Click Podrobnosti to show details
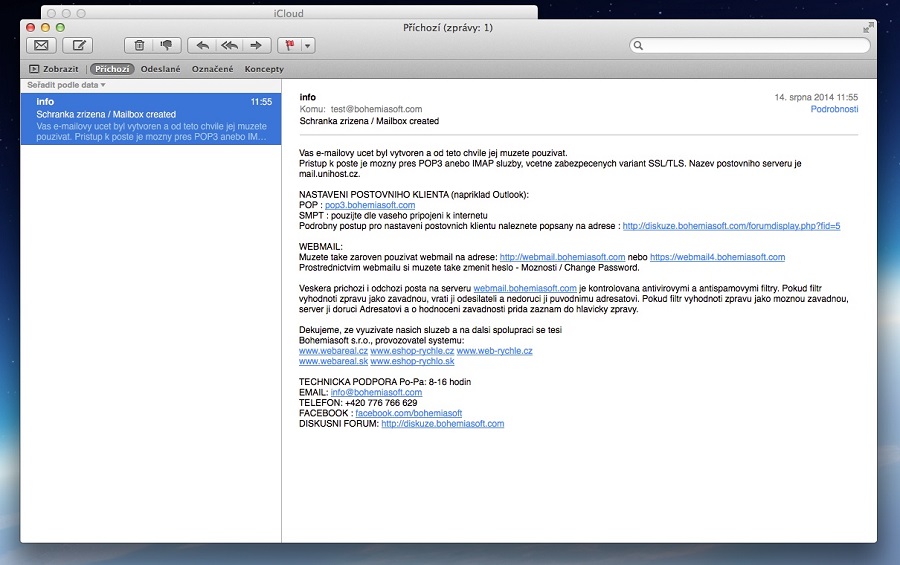Viewport: 900px width, 565px height. (x=834, y=109)
